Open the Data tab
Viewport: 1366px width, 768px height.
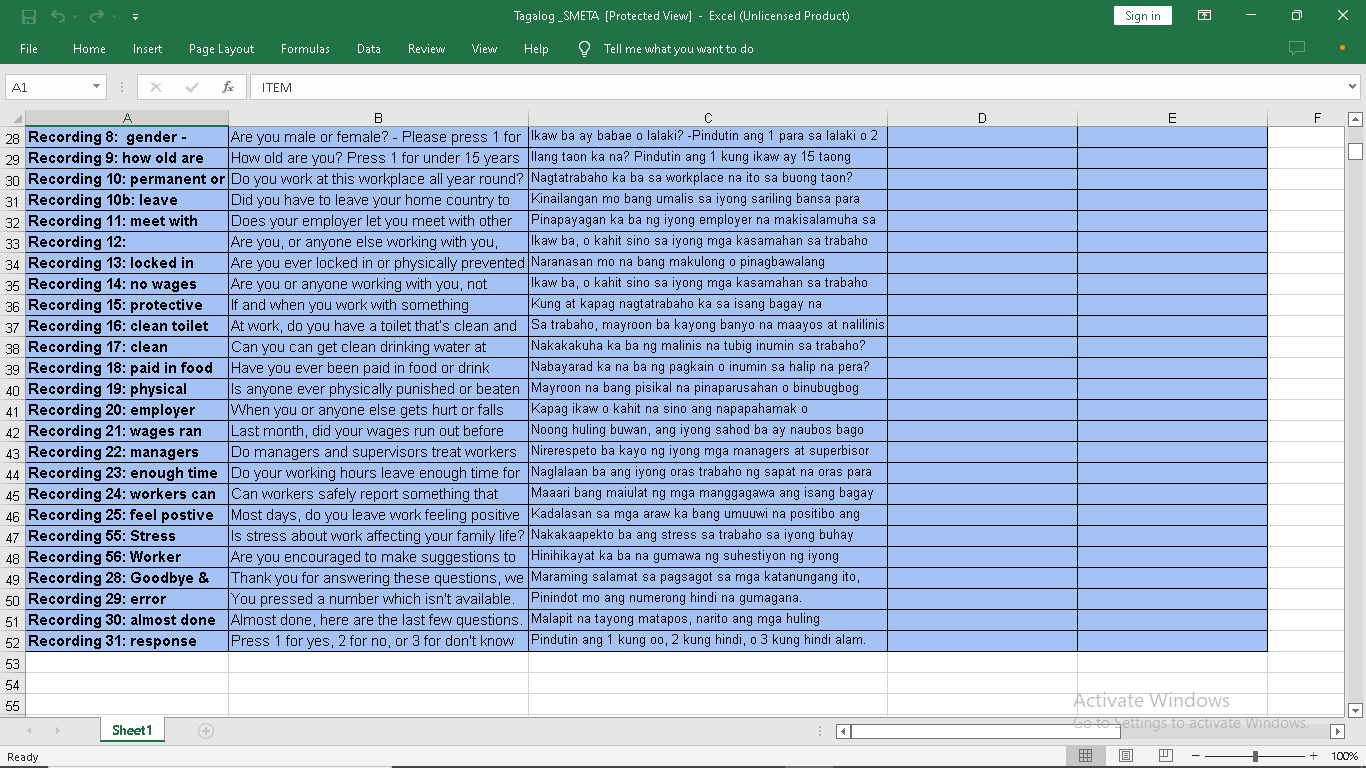[x=369, y=49]
